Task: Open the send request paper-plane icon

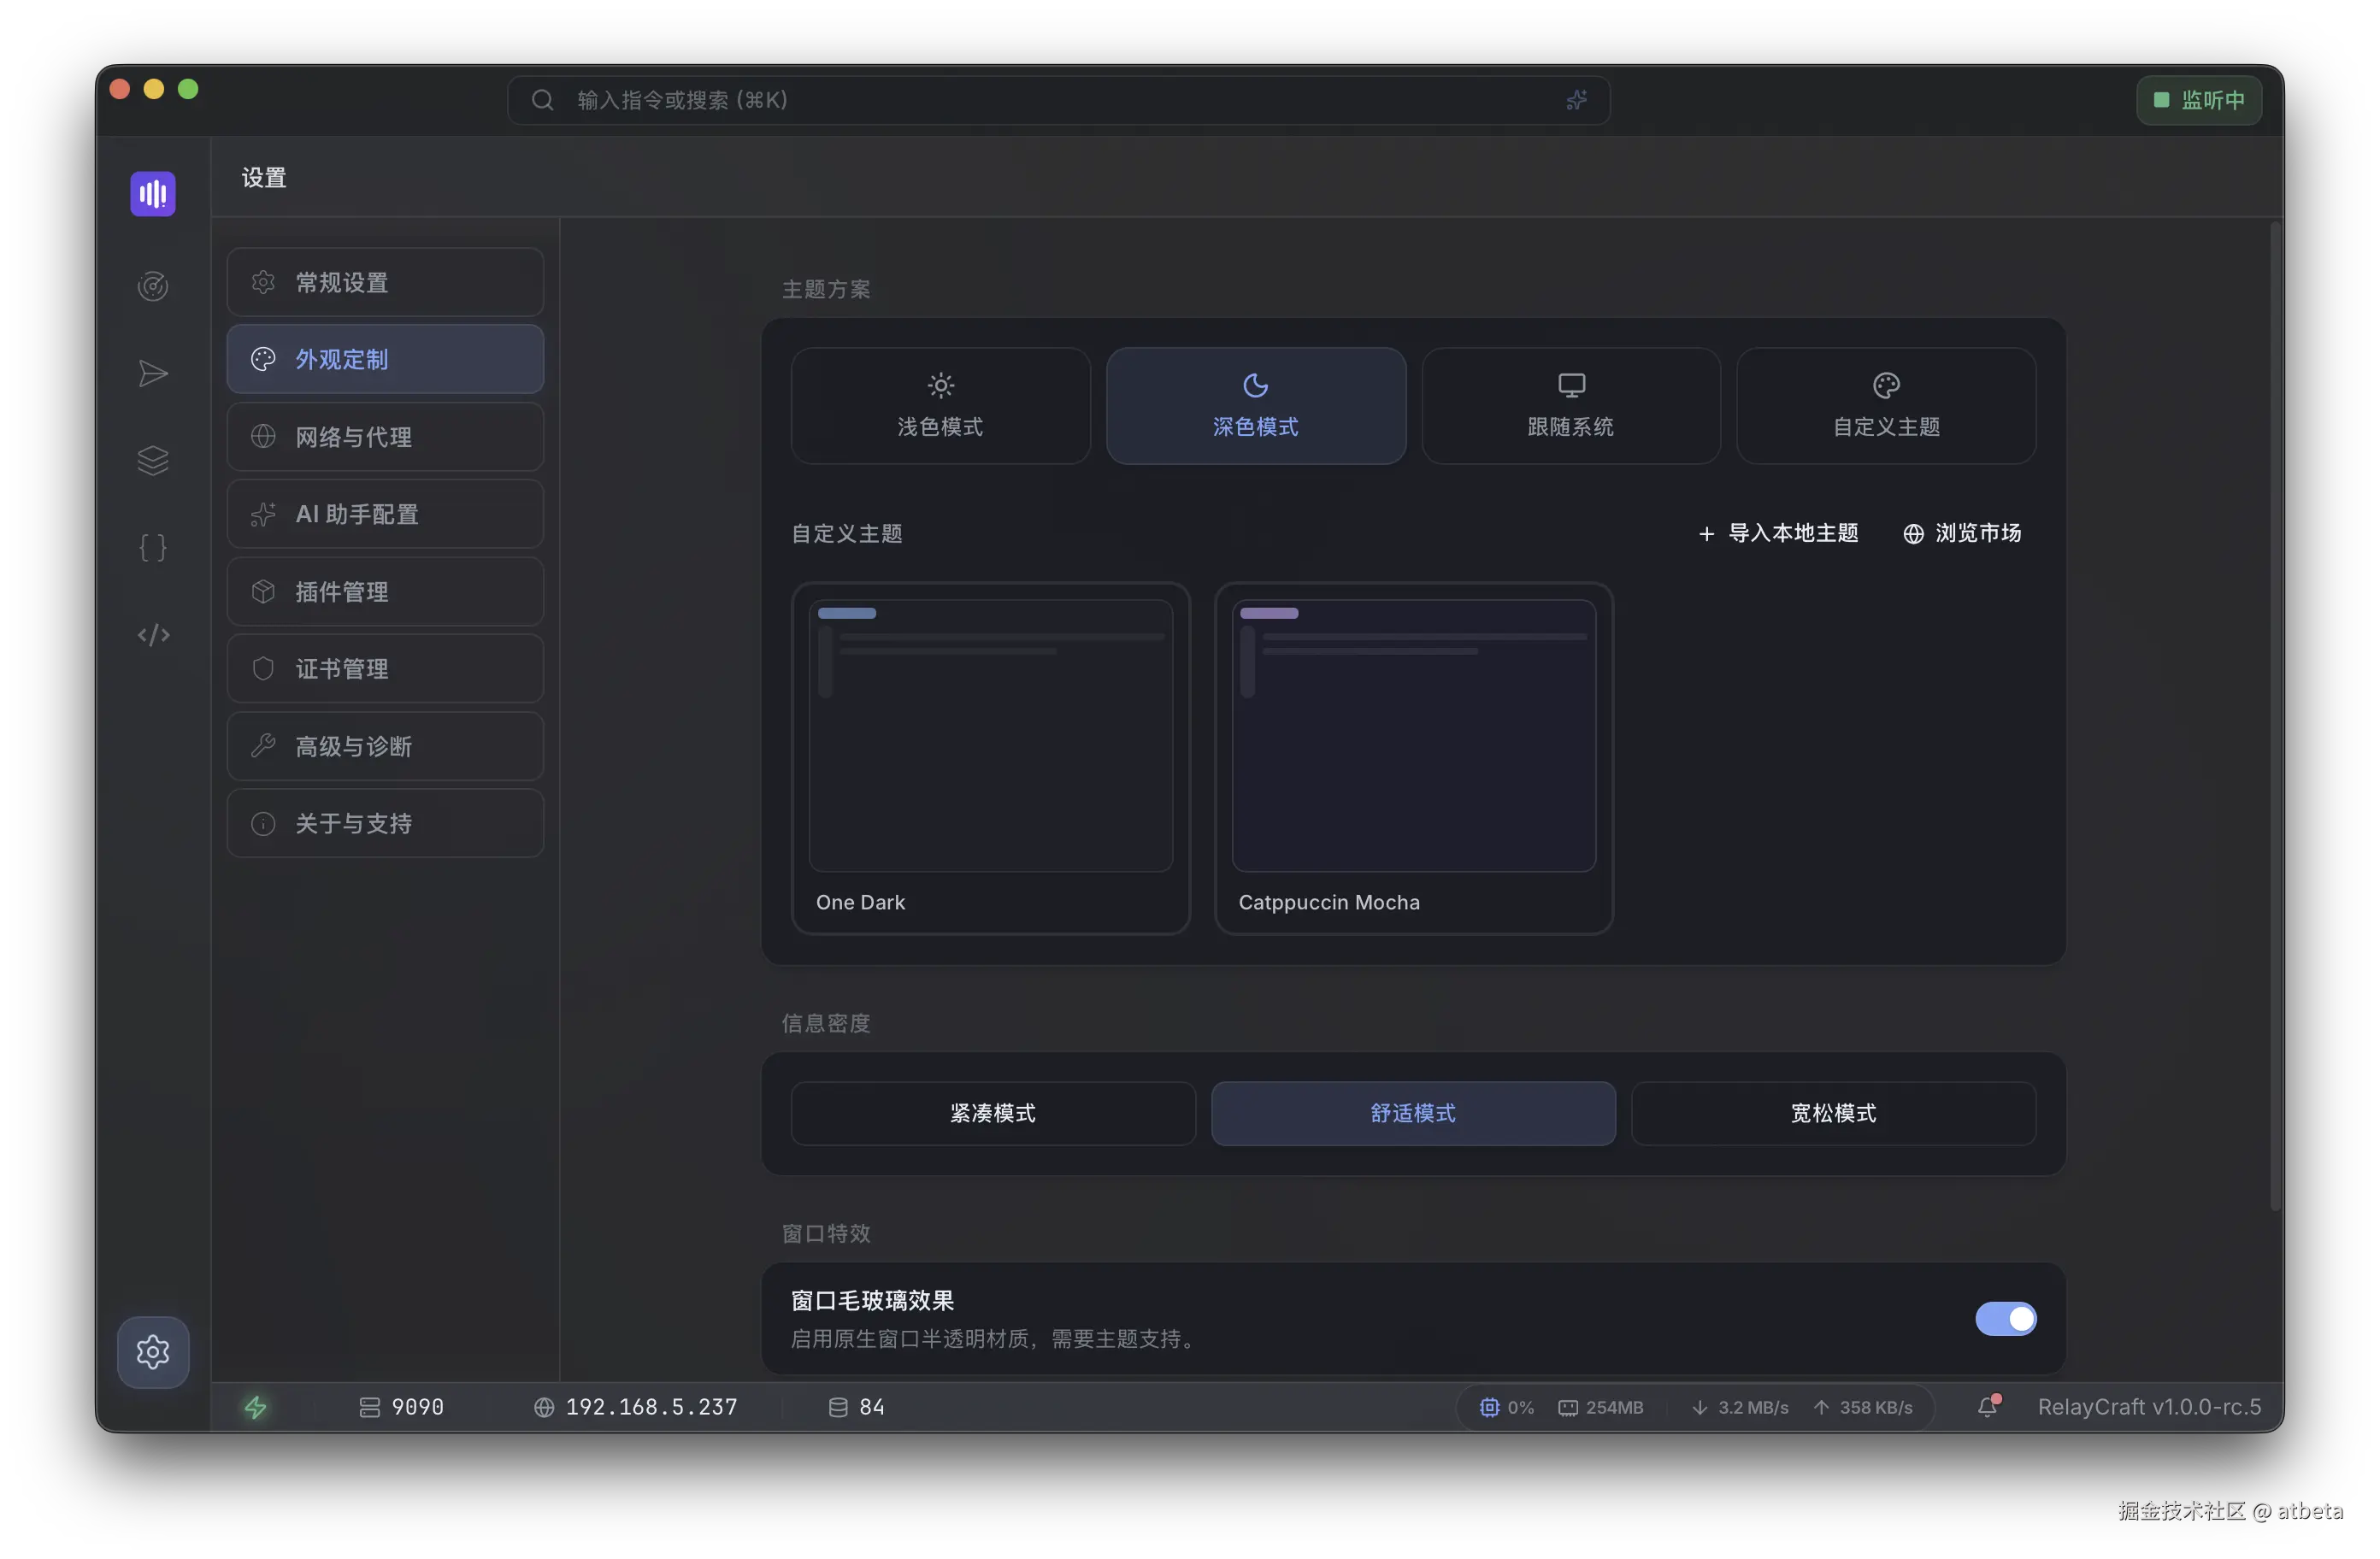Action: (153, 374)
